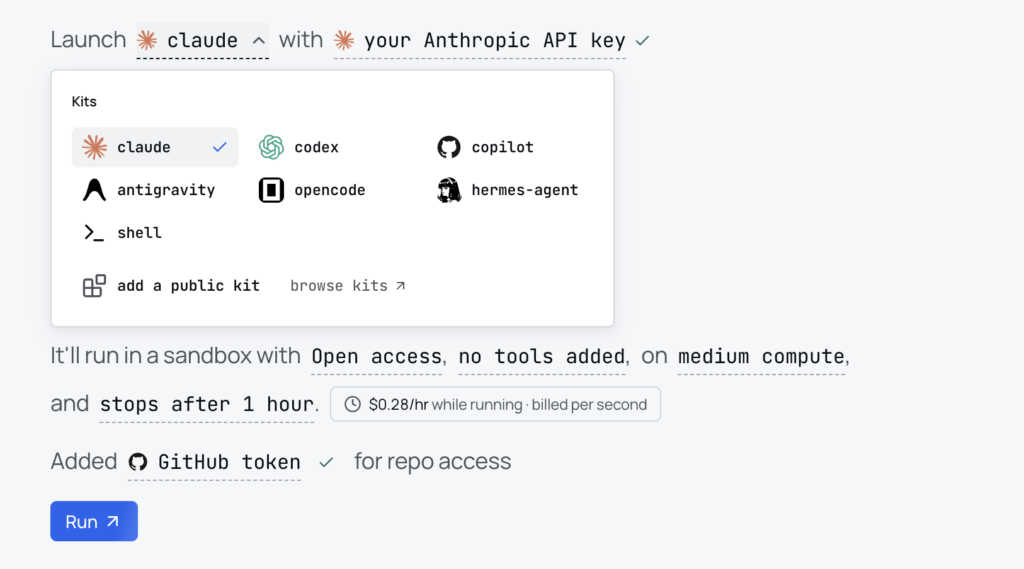
Task: Select the opencode kit icon
Action: point(271,190)
